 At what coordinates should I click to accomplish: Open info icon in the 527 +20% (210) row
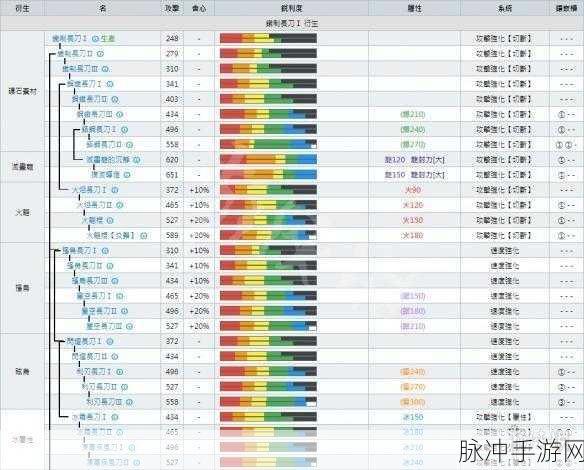tap(129, 326)
